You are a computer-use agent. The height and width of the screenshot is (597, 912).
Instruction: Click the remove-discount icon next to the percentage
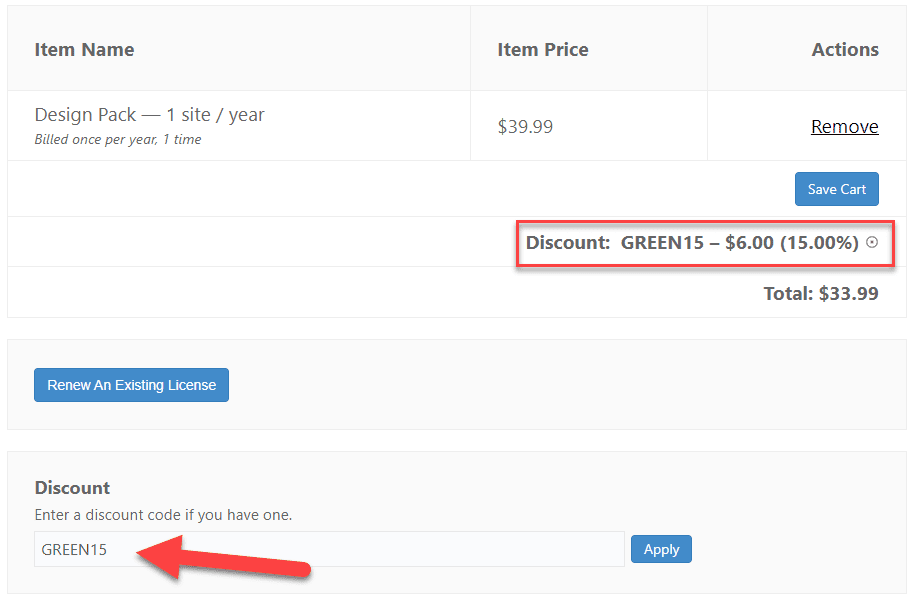point(872,242)
